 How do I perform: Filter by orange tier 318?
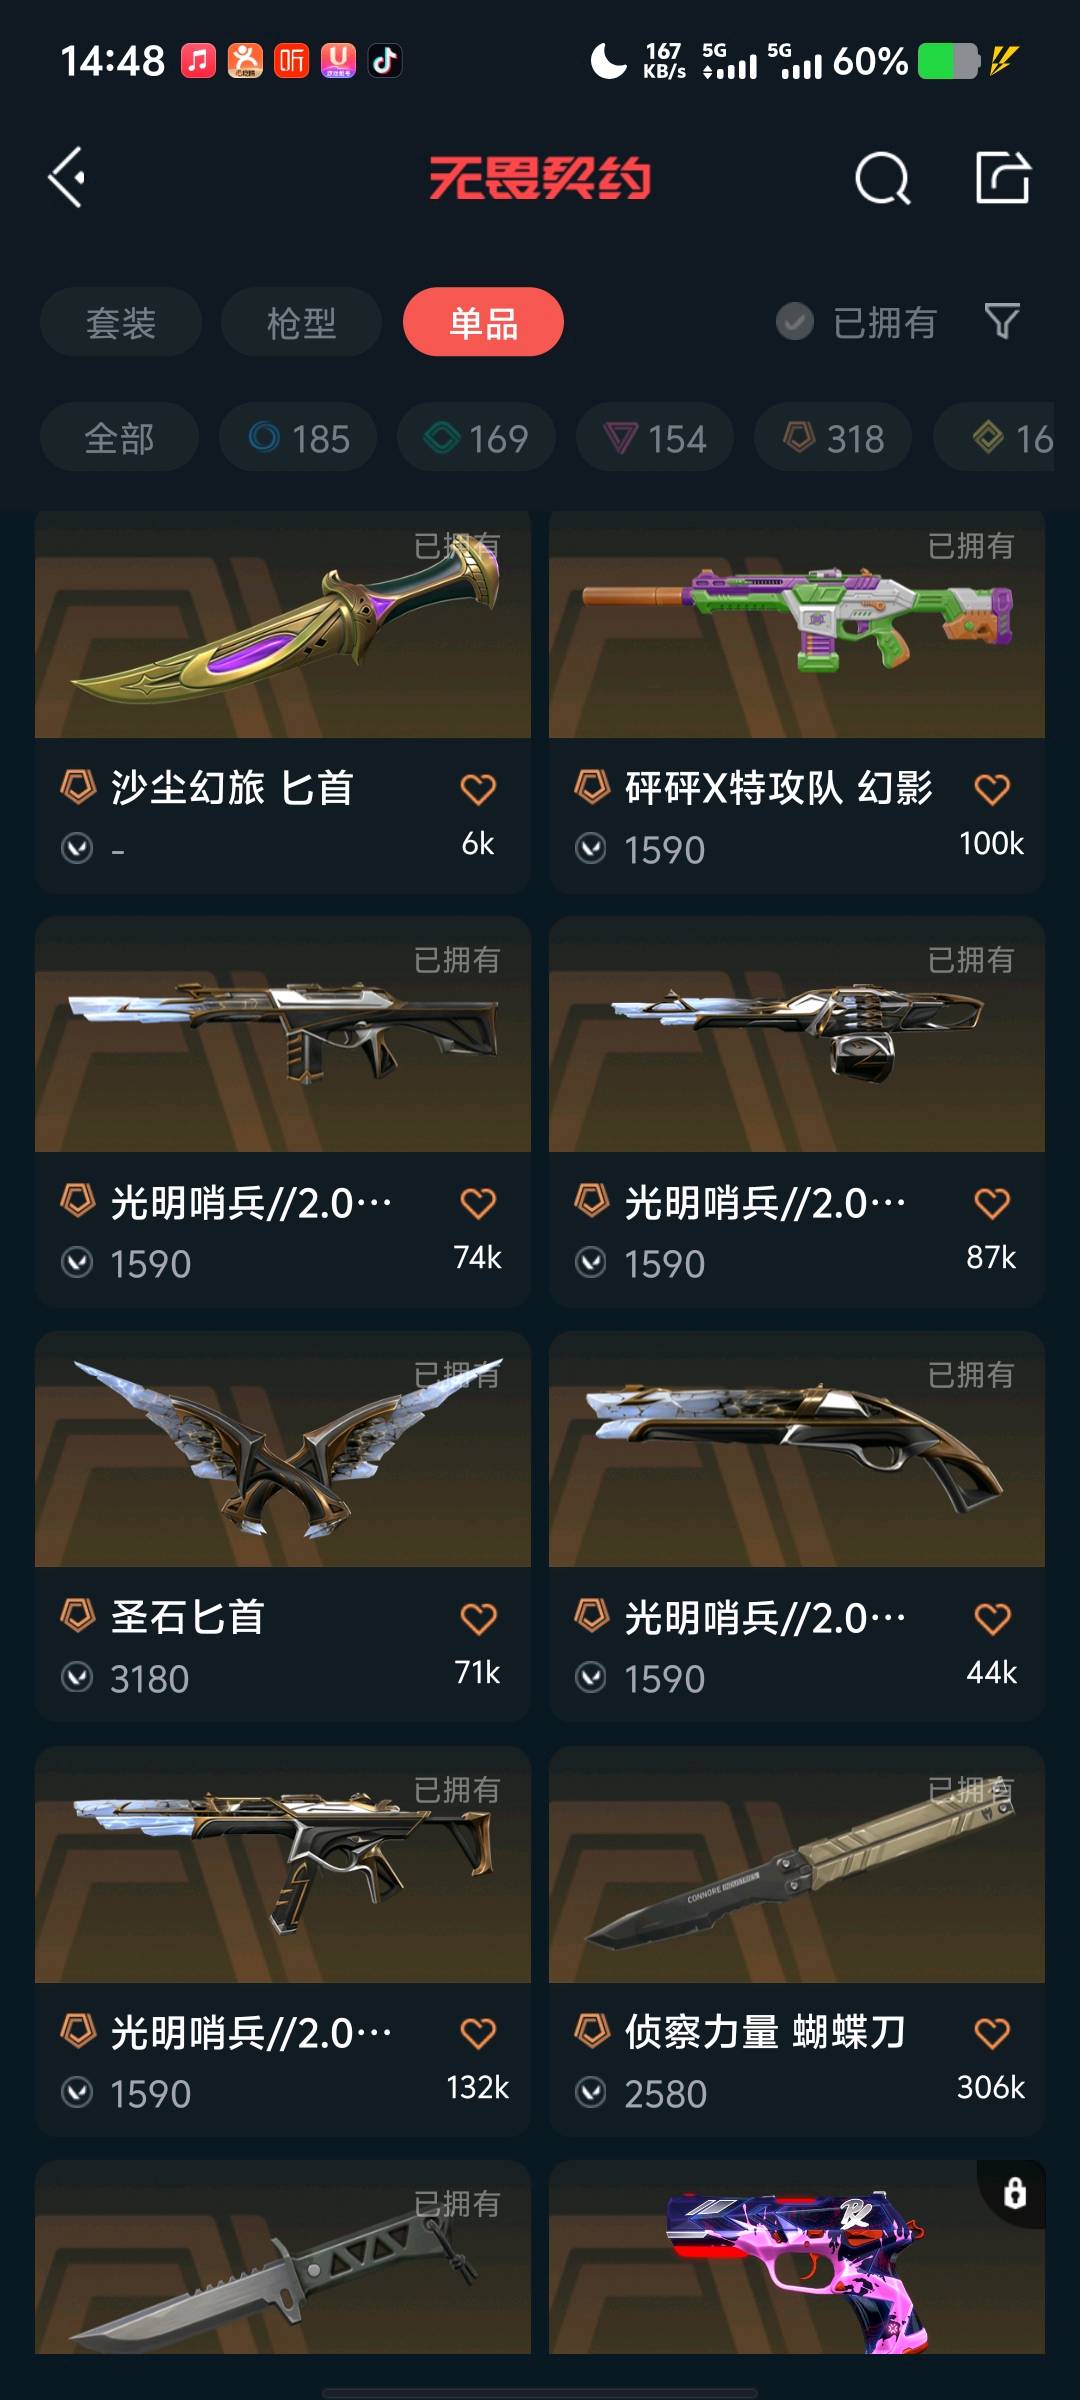tap(833, 438)
